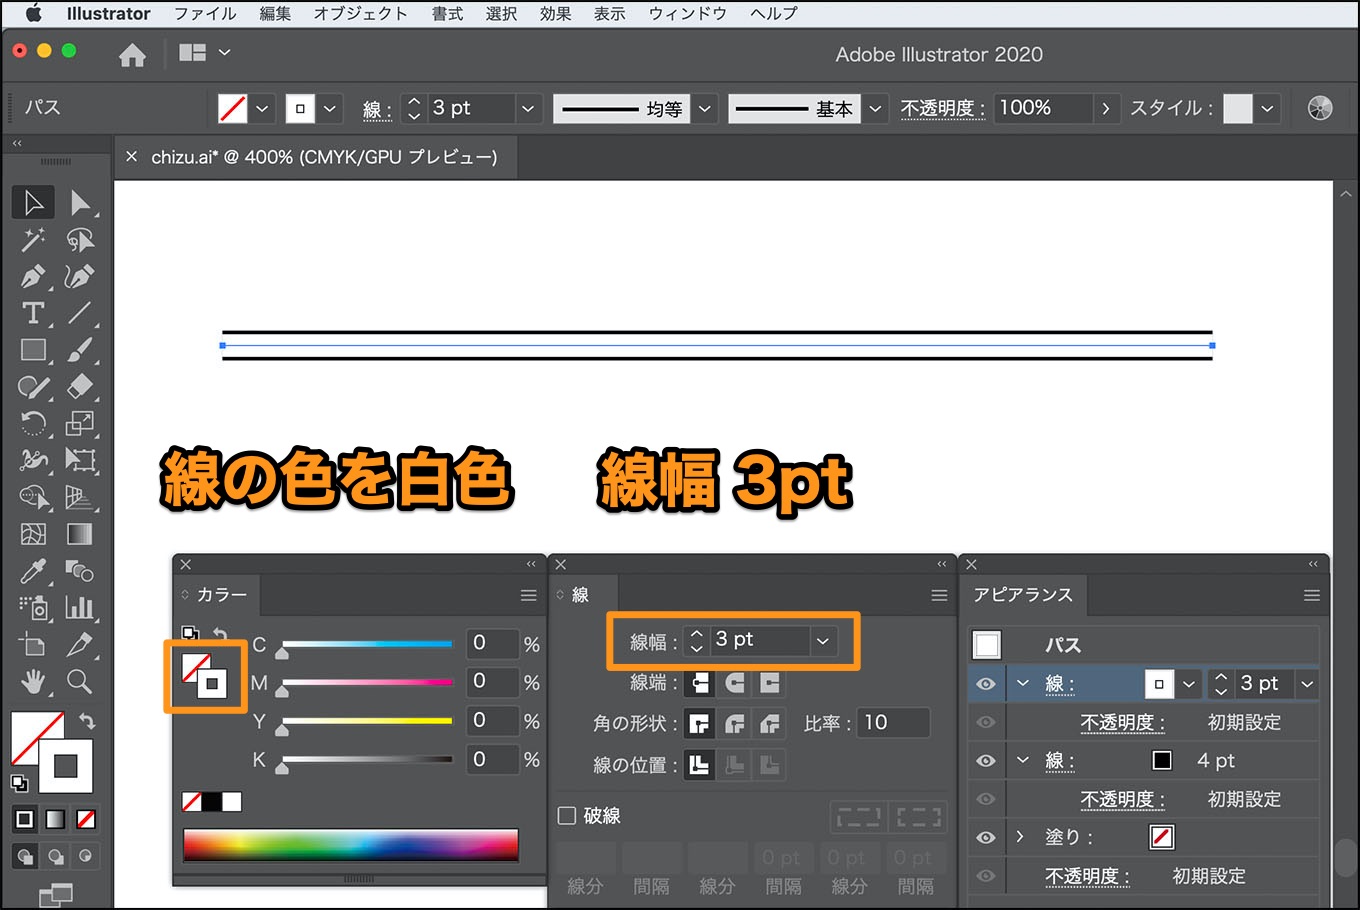Swap fill and stroke in toolbar
The image size is (1360, 910).
(87, 720)
